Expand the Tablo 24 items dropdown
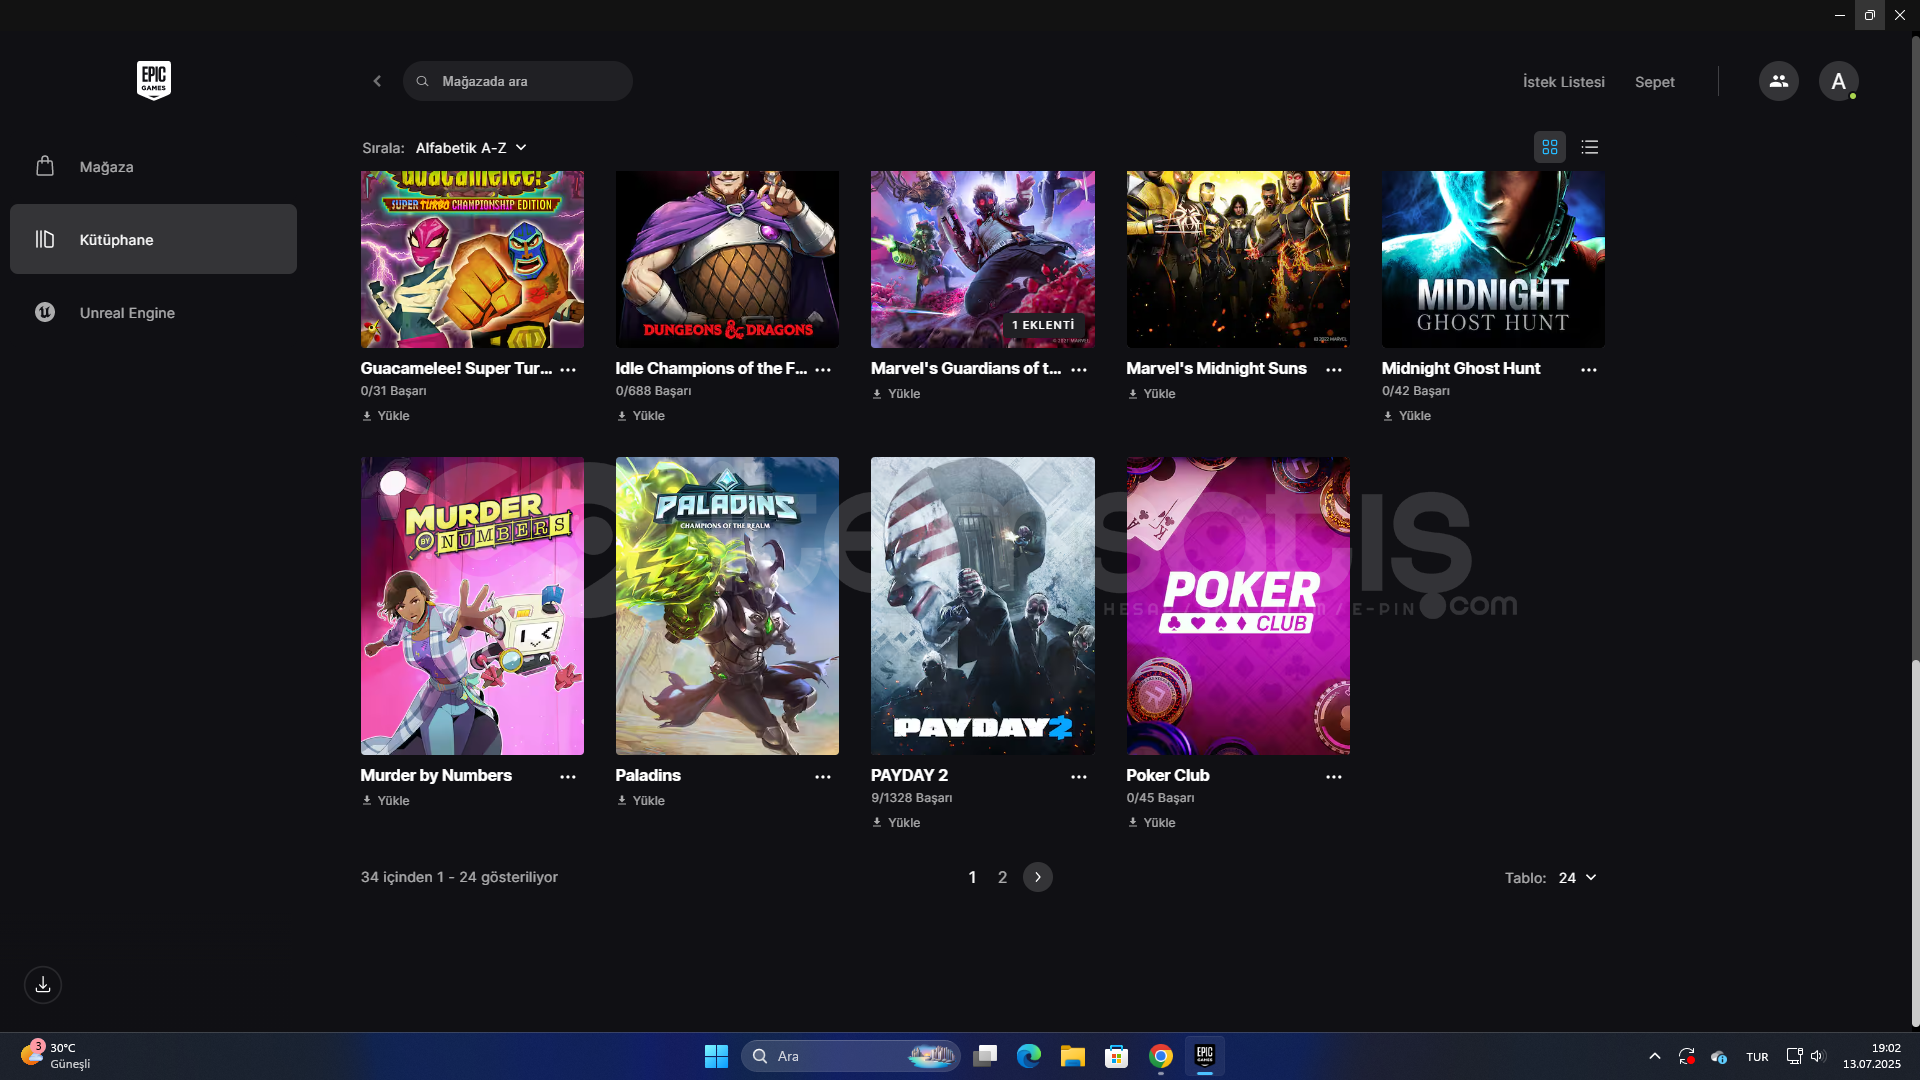Image resolution: width=1920 pixels, height=1080 pixels. pos(1577,878)
